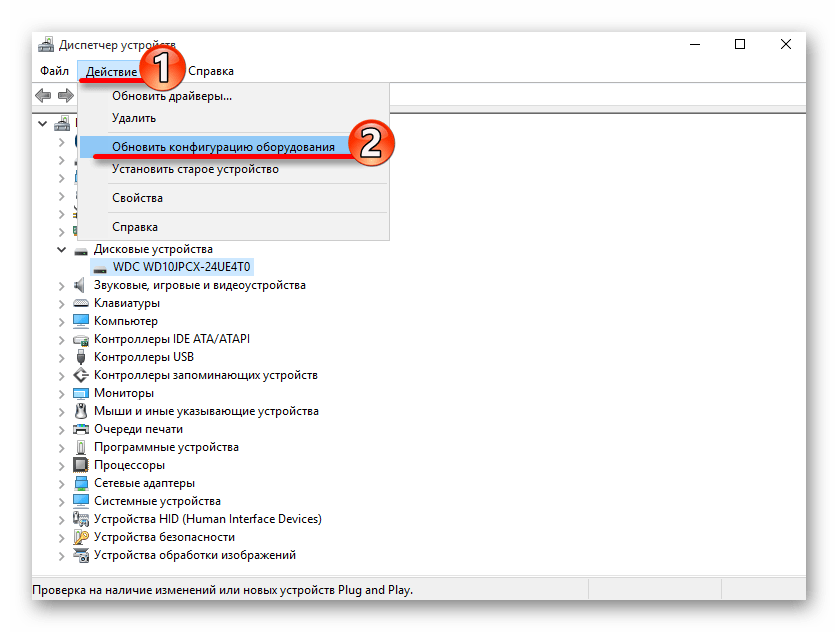Viewport: 838px width, 632px height.
Task: Expand the Звуковые, игровые и видеоустройства branch
Action: pyautogui.click(x=61, y=286)
